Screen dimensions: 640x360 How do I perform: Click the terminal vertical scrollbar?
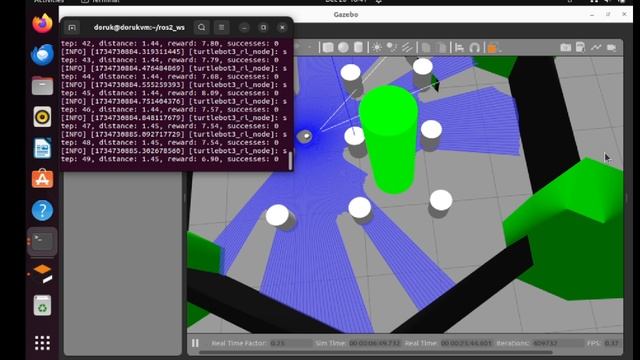tap(291, 160)
